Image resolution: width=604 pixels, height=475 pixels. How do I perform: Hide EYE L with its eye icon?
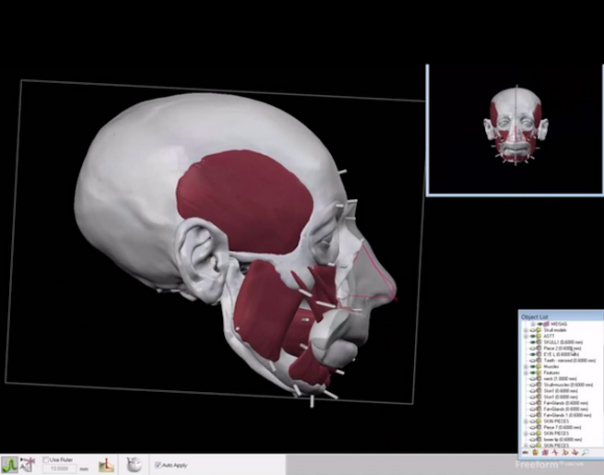click(x=533, y=354)
